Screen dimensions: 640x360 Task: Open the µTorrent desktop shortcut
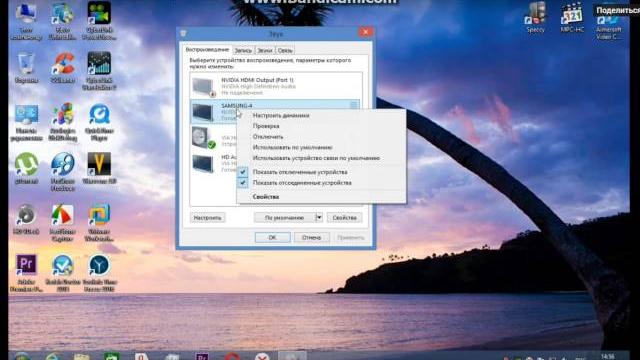click(26, 167)
